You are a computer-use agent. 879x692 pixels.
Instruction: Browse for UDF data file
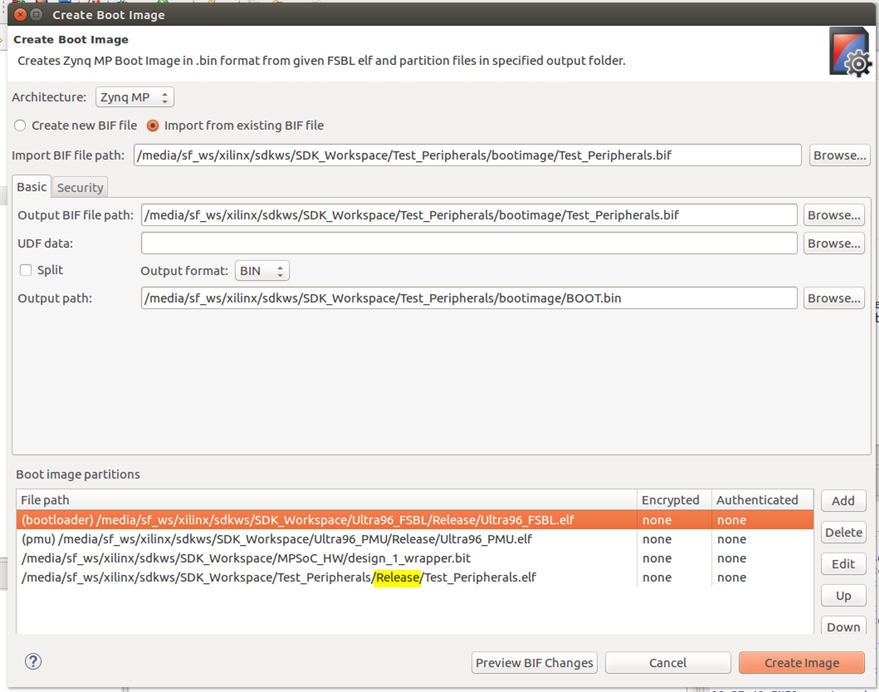(x=834, y=243)
